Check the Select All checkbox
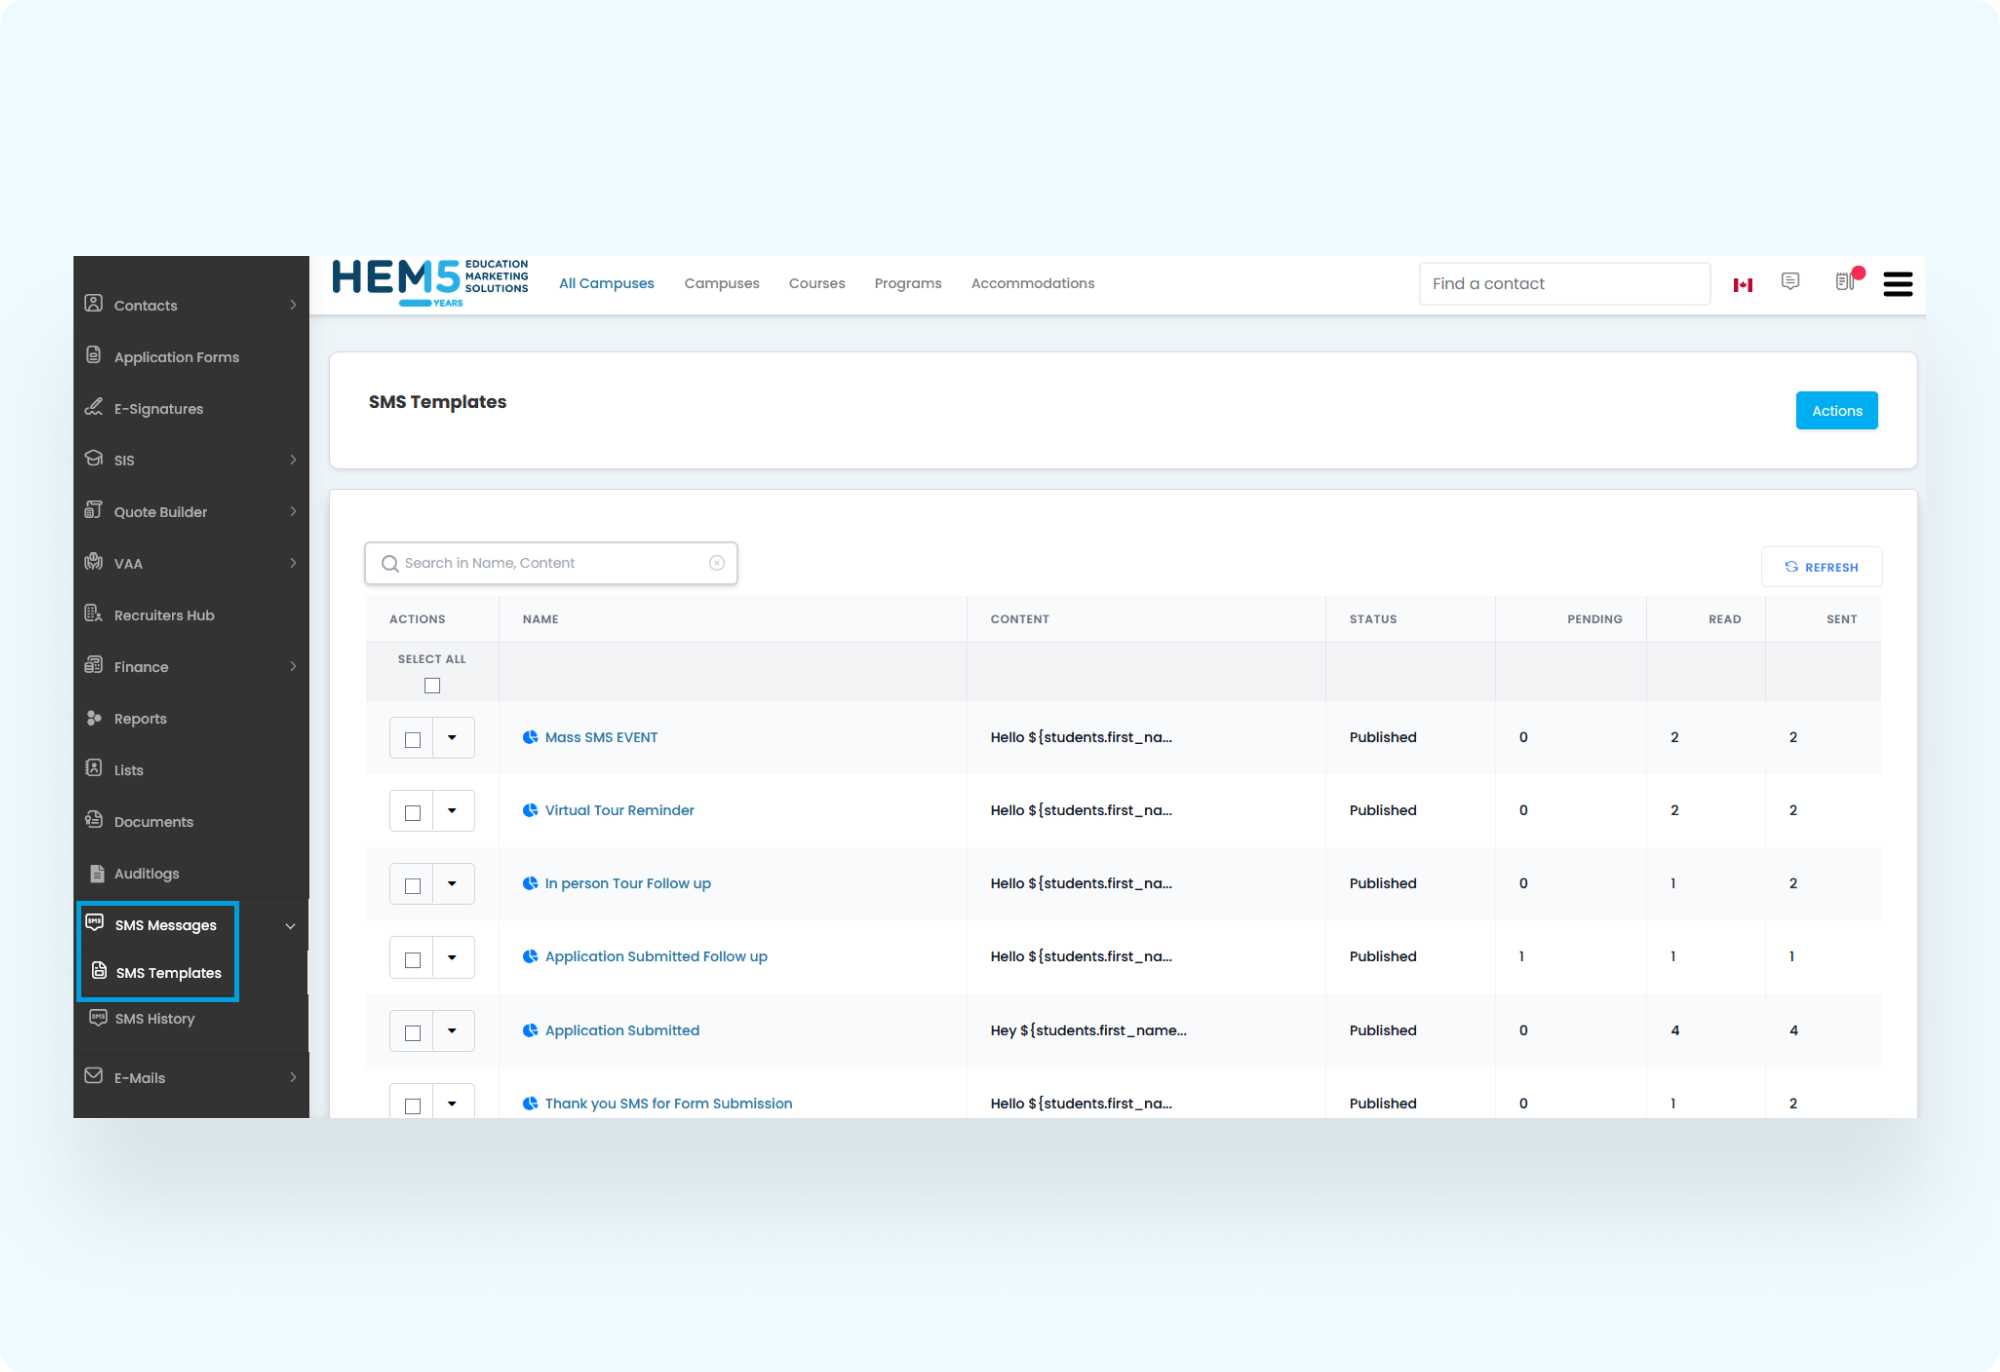2000x1372 pixels. click(432, 685)
